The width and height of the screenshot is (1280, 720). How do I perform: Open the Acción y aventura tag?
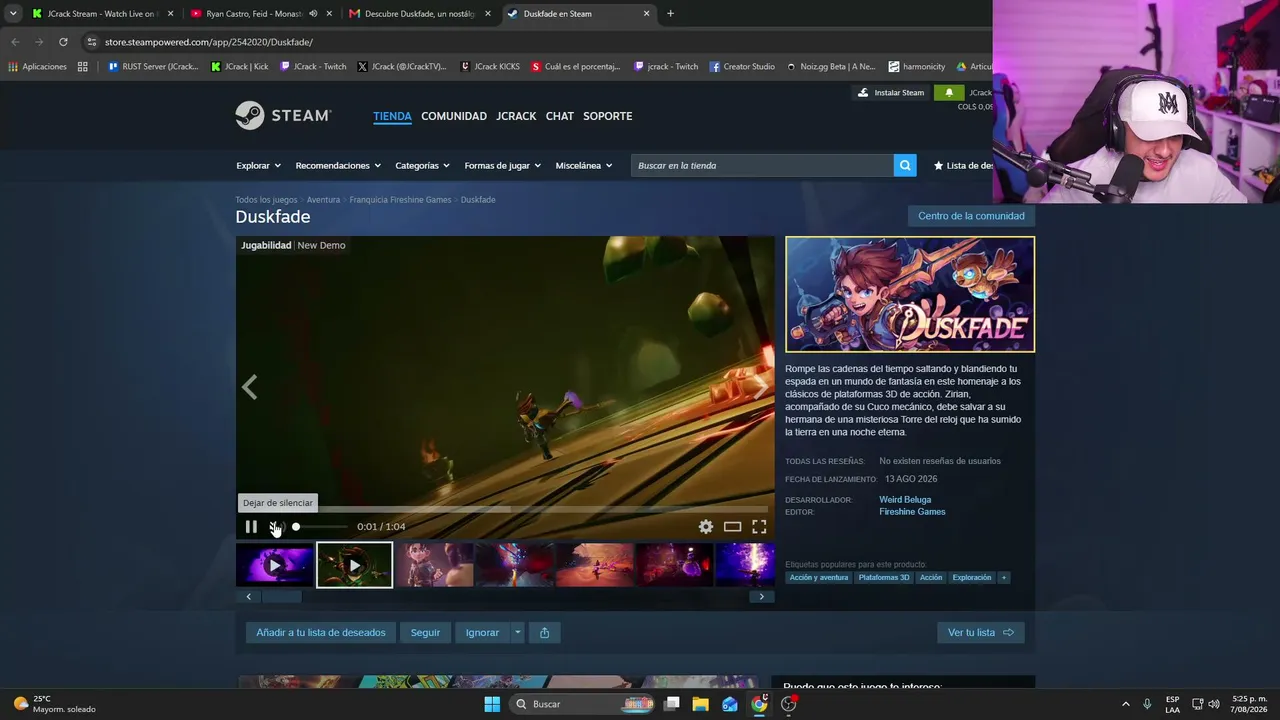click(x=819, y=578)
